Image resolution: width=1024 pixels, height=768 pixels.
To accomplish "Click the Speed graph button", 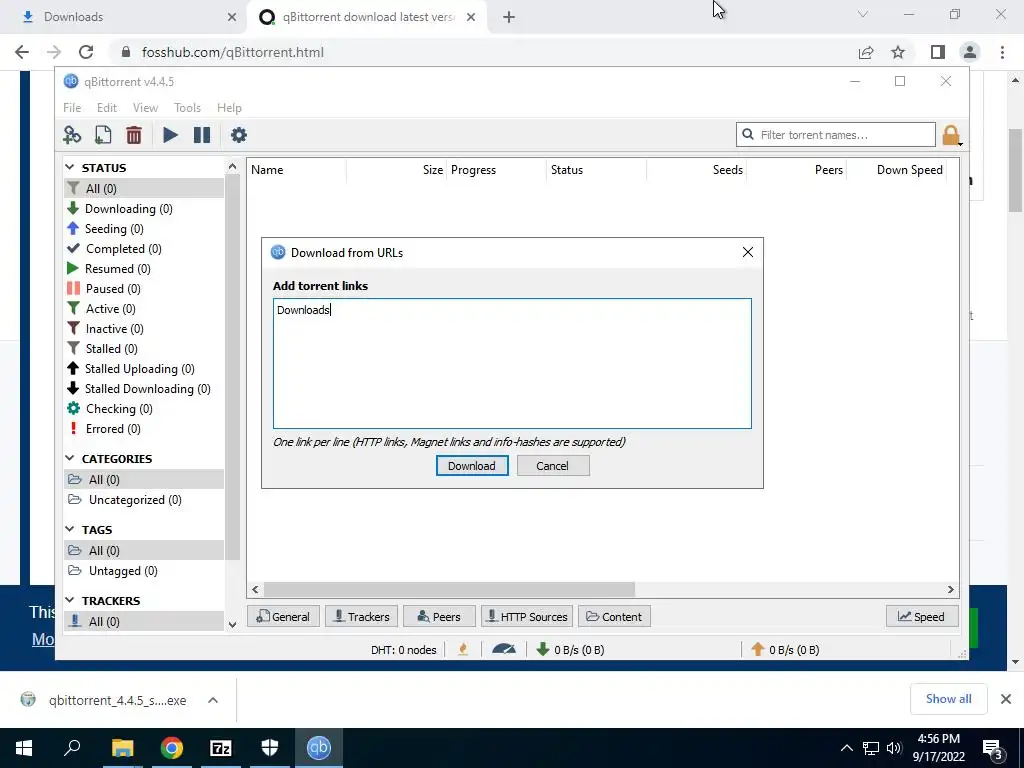I will point(921,616).
